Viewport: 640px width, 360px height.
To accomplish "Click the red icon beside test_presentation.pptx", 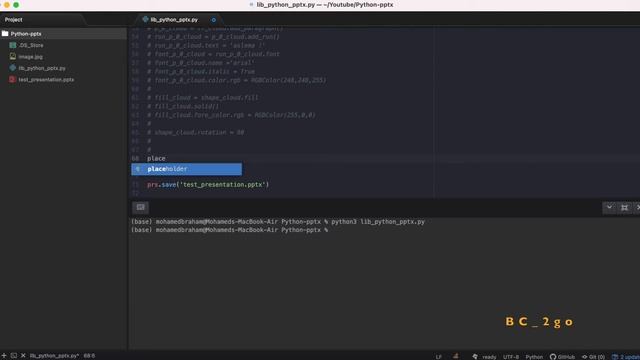I will (13, 79).
